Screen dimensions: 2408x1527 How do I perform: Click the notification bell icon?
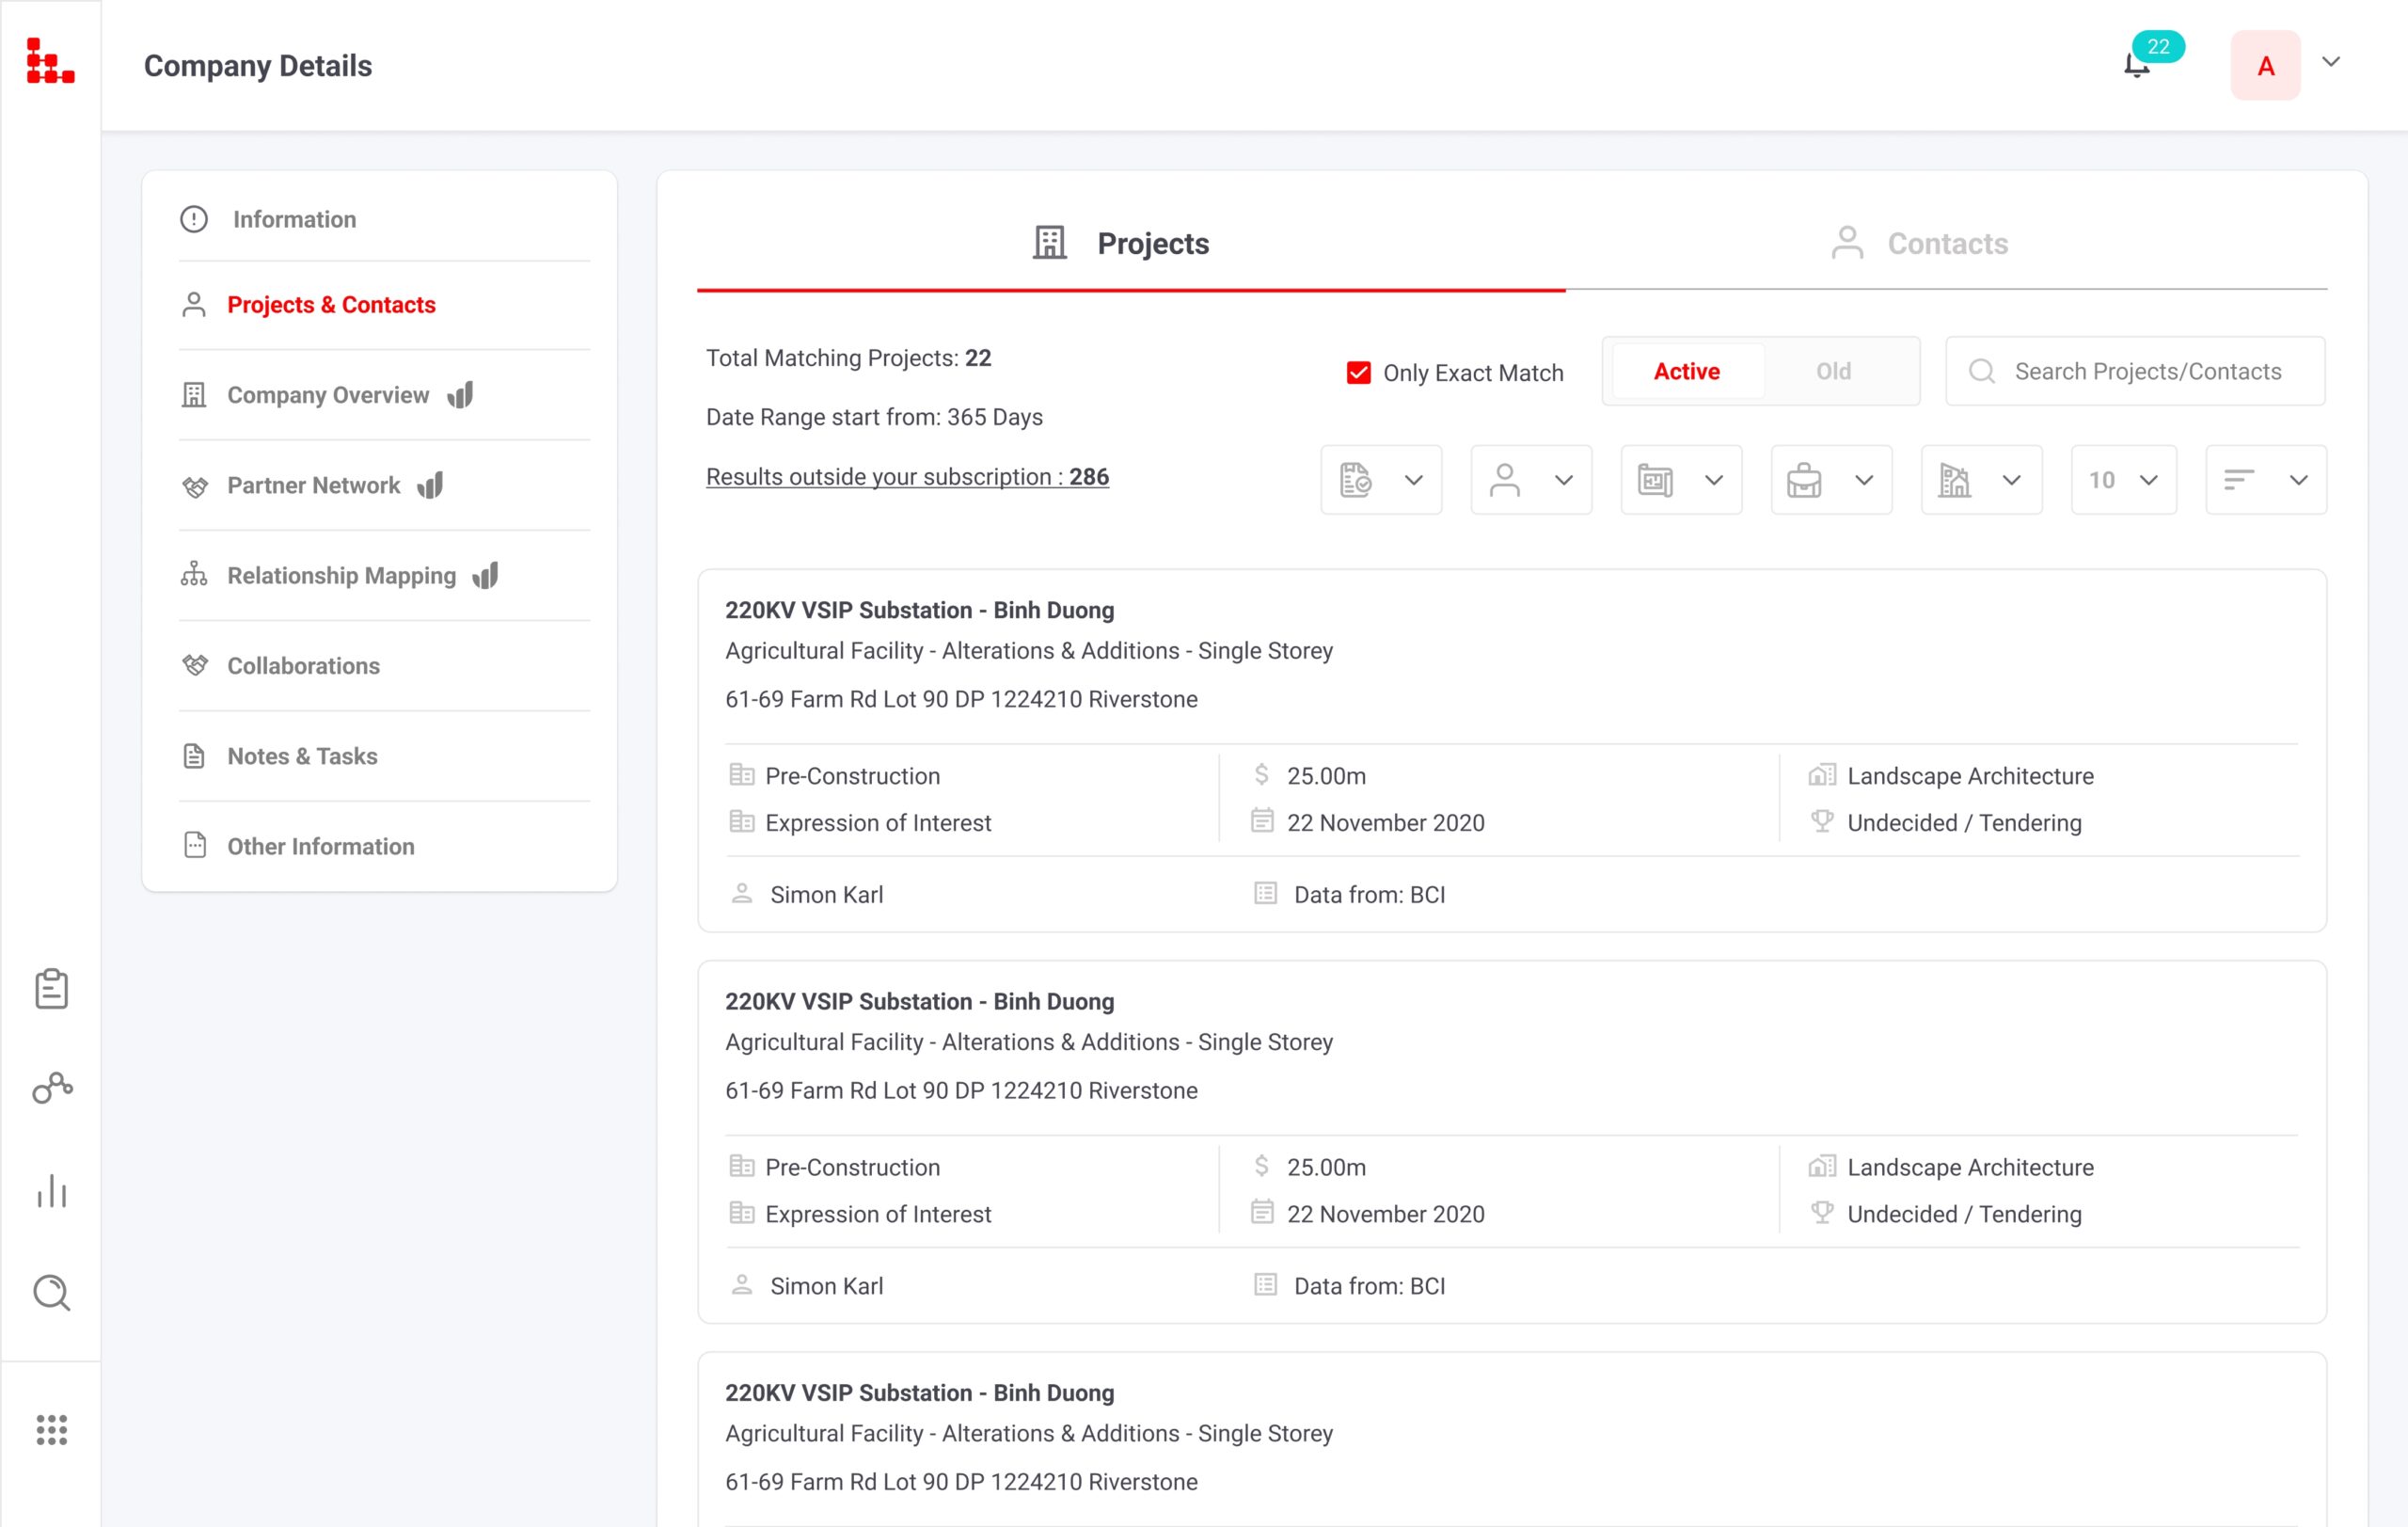(2136, 65)
